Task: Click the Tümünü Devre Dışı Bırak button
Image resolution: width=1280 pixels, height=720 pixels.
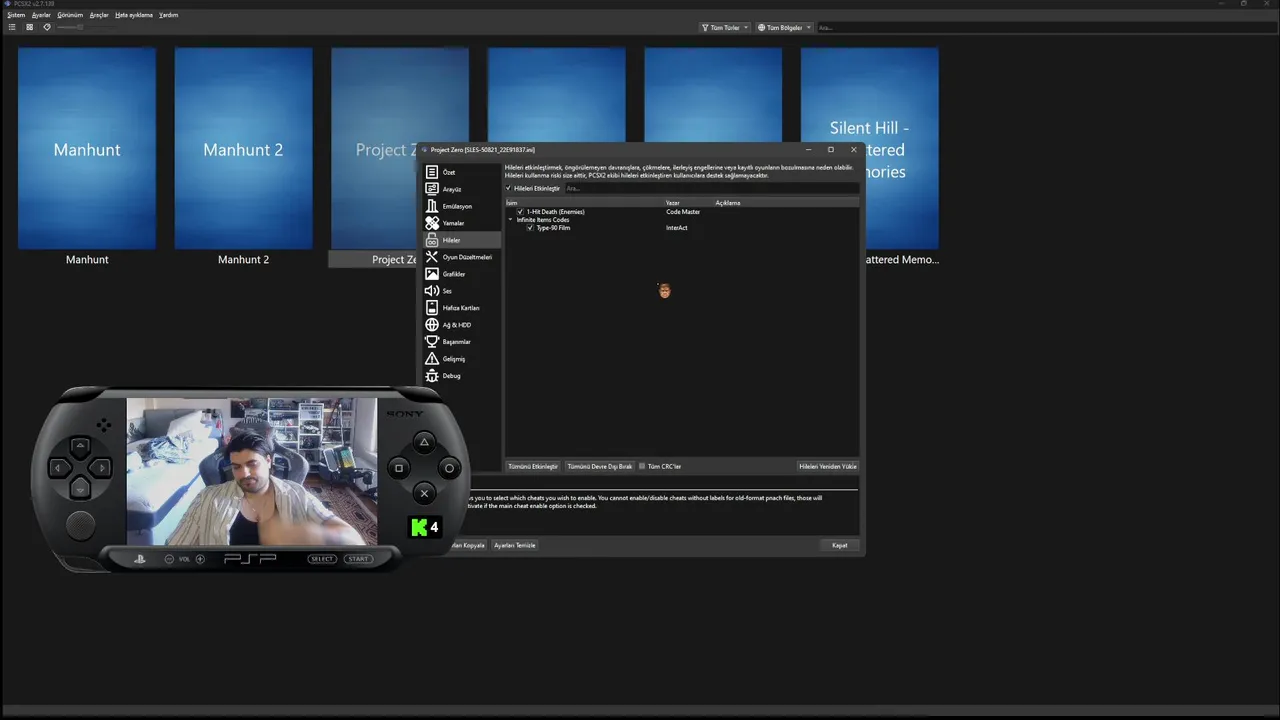Action: pyautogui.click(x=600, y=466)
